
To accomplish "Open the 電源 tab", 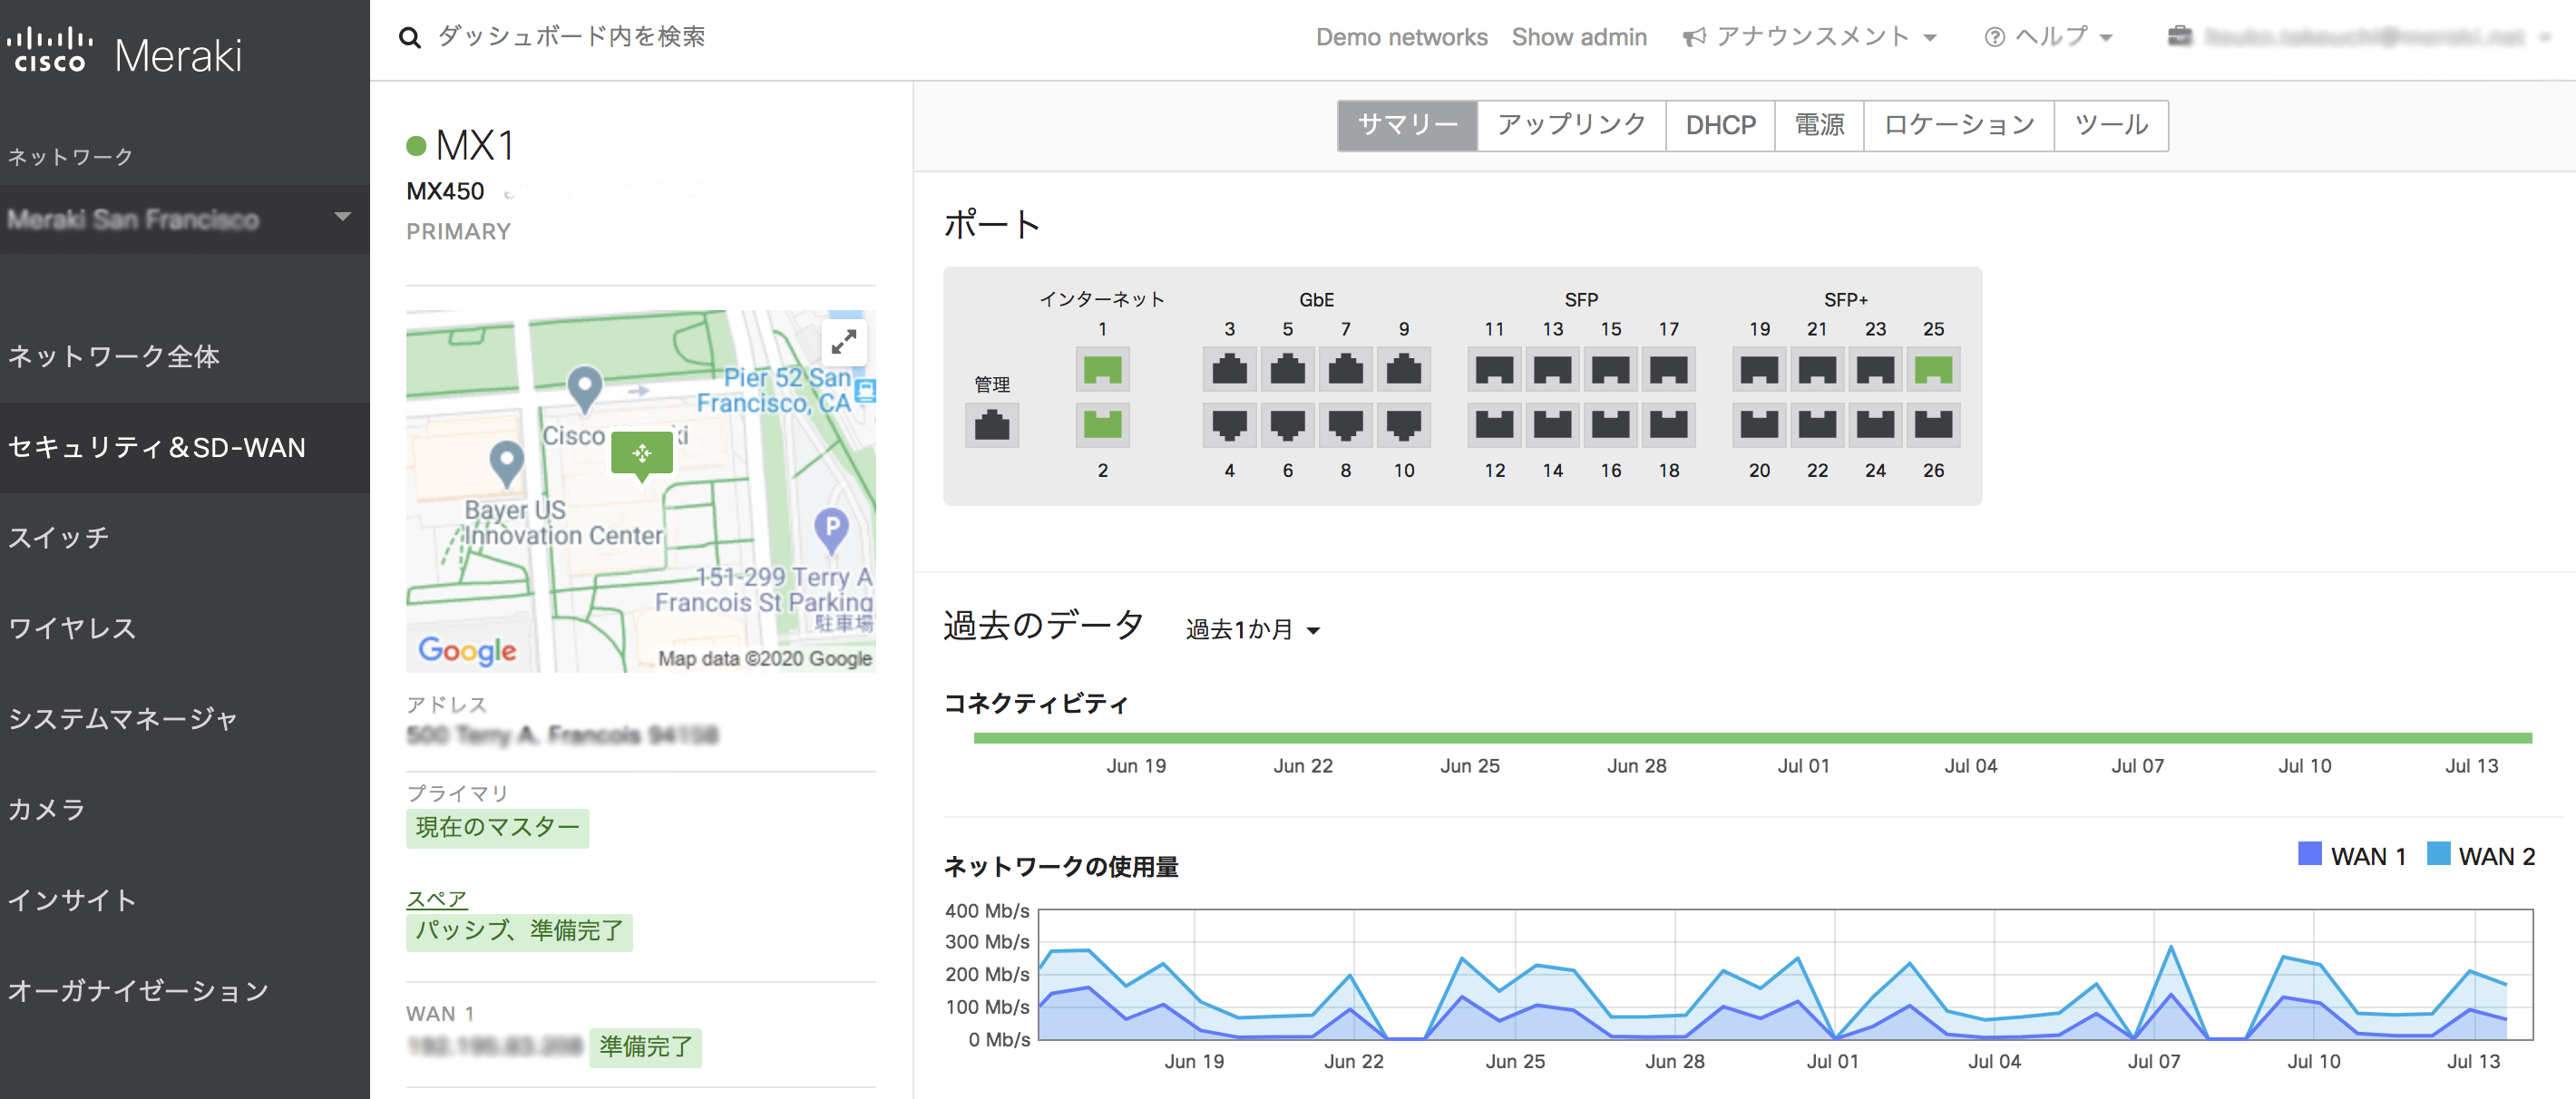I will click(x=1819, y=125).
